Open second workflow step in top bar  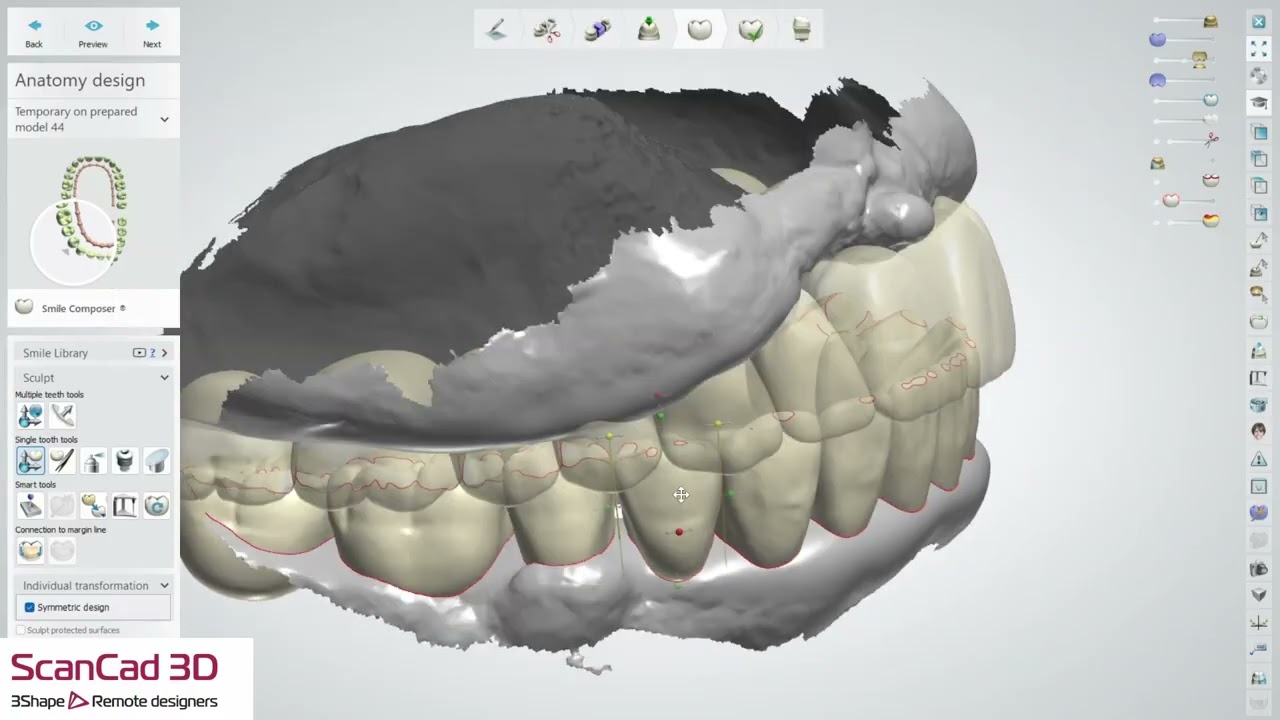coord(547,30)
